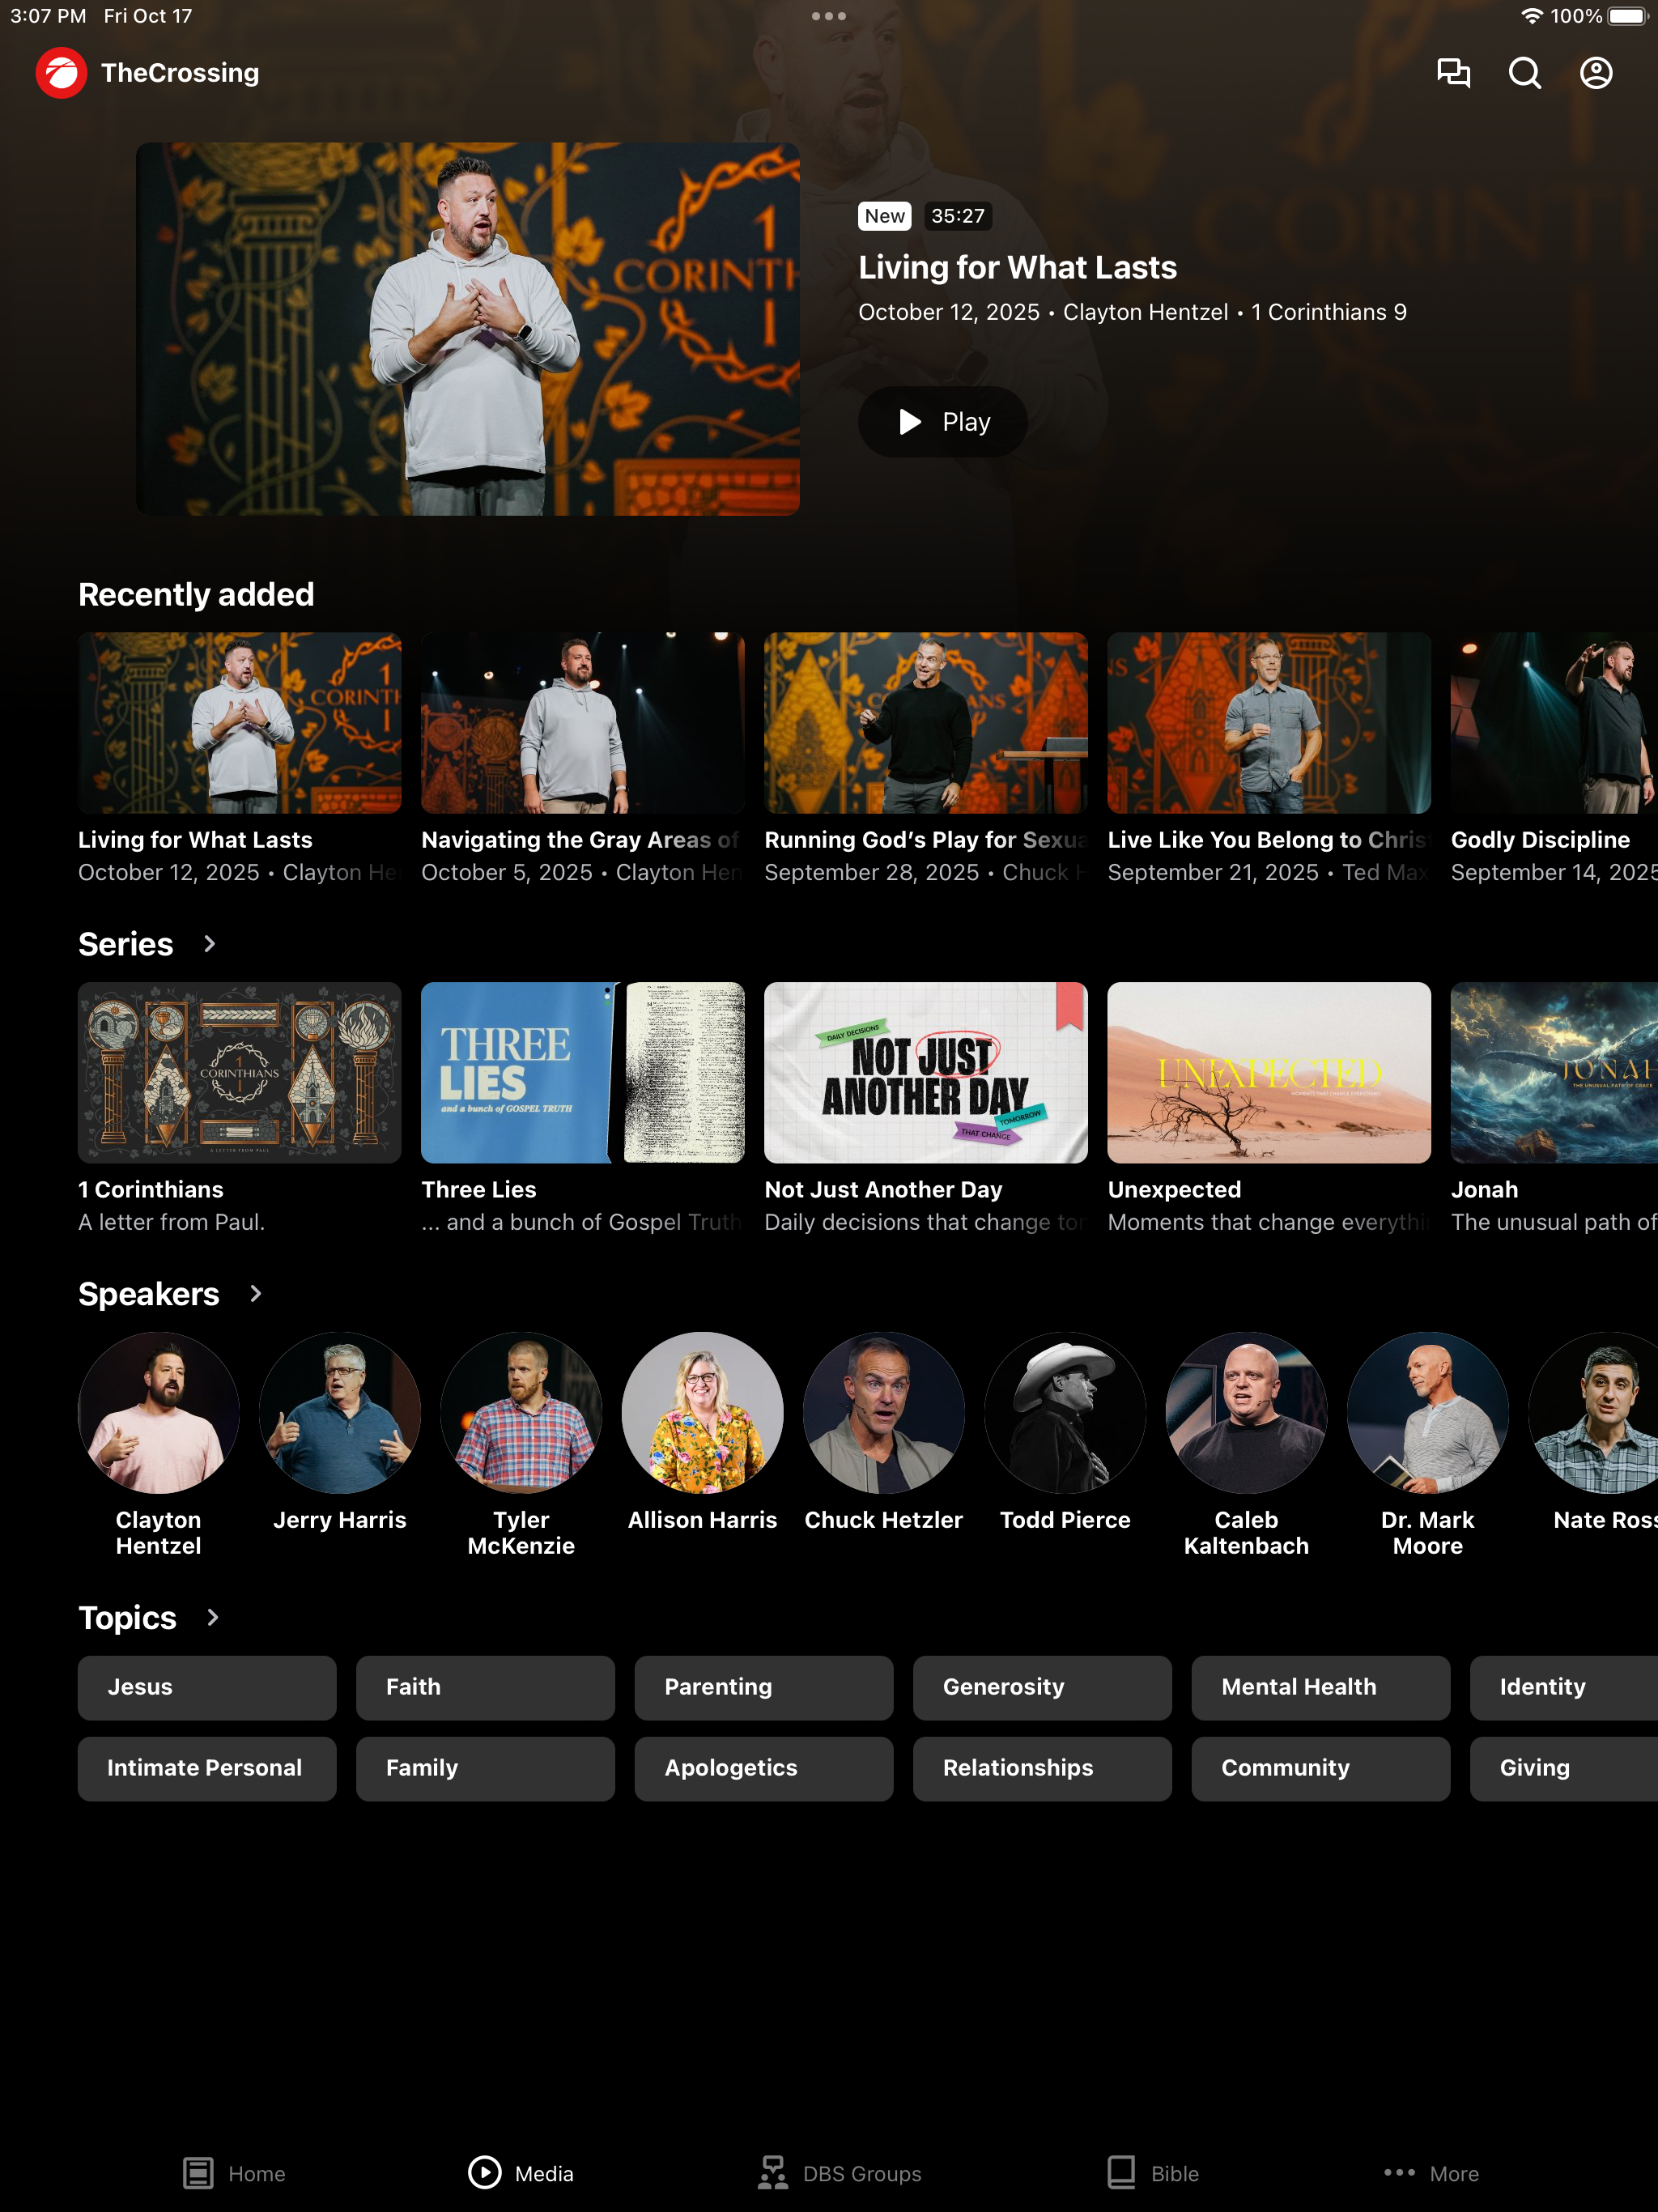Tap the three-dot multitasking indicator
Viewport: 1658px width, 2212px height.
pyautogui.click(x=829, y=16)
